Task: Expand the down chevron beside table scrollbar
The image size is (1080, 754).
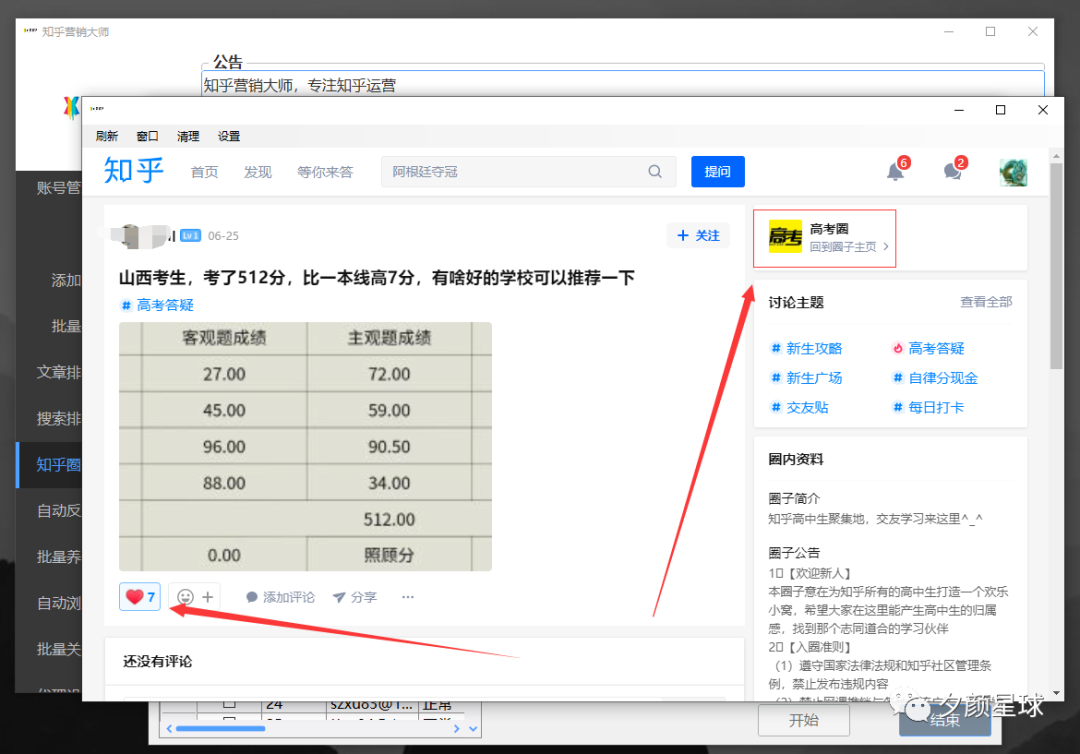Action: tap(473, 729)
